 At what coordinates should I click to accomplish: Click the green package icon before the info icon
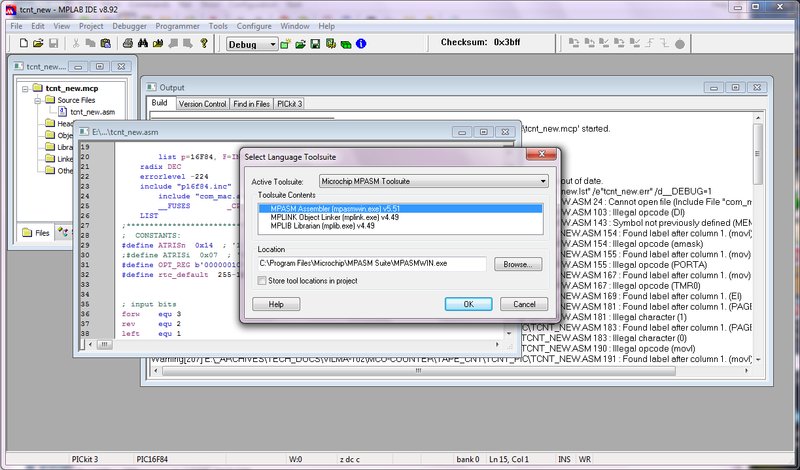(x=346, y=44)
